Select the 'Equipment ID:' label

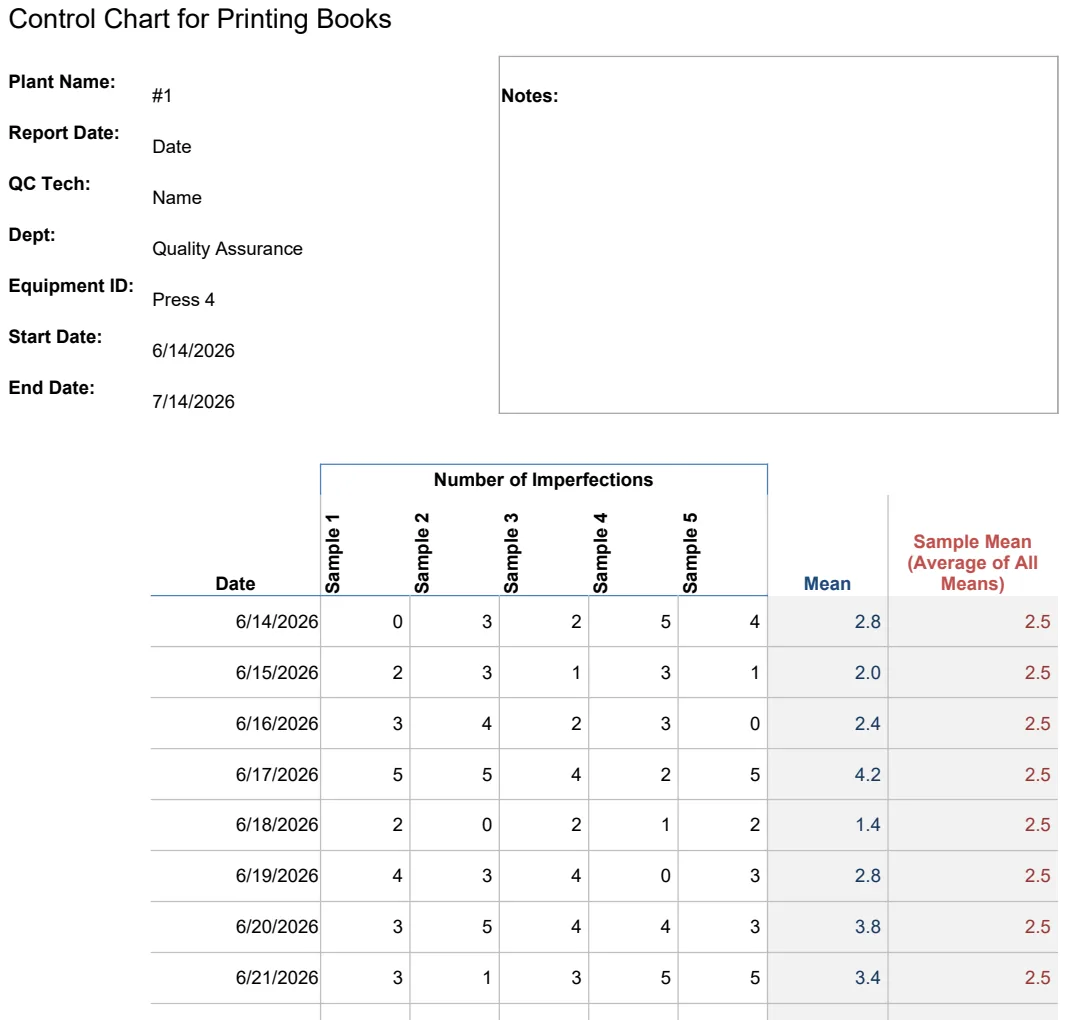pyautogui.click(x=71, y=286)
